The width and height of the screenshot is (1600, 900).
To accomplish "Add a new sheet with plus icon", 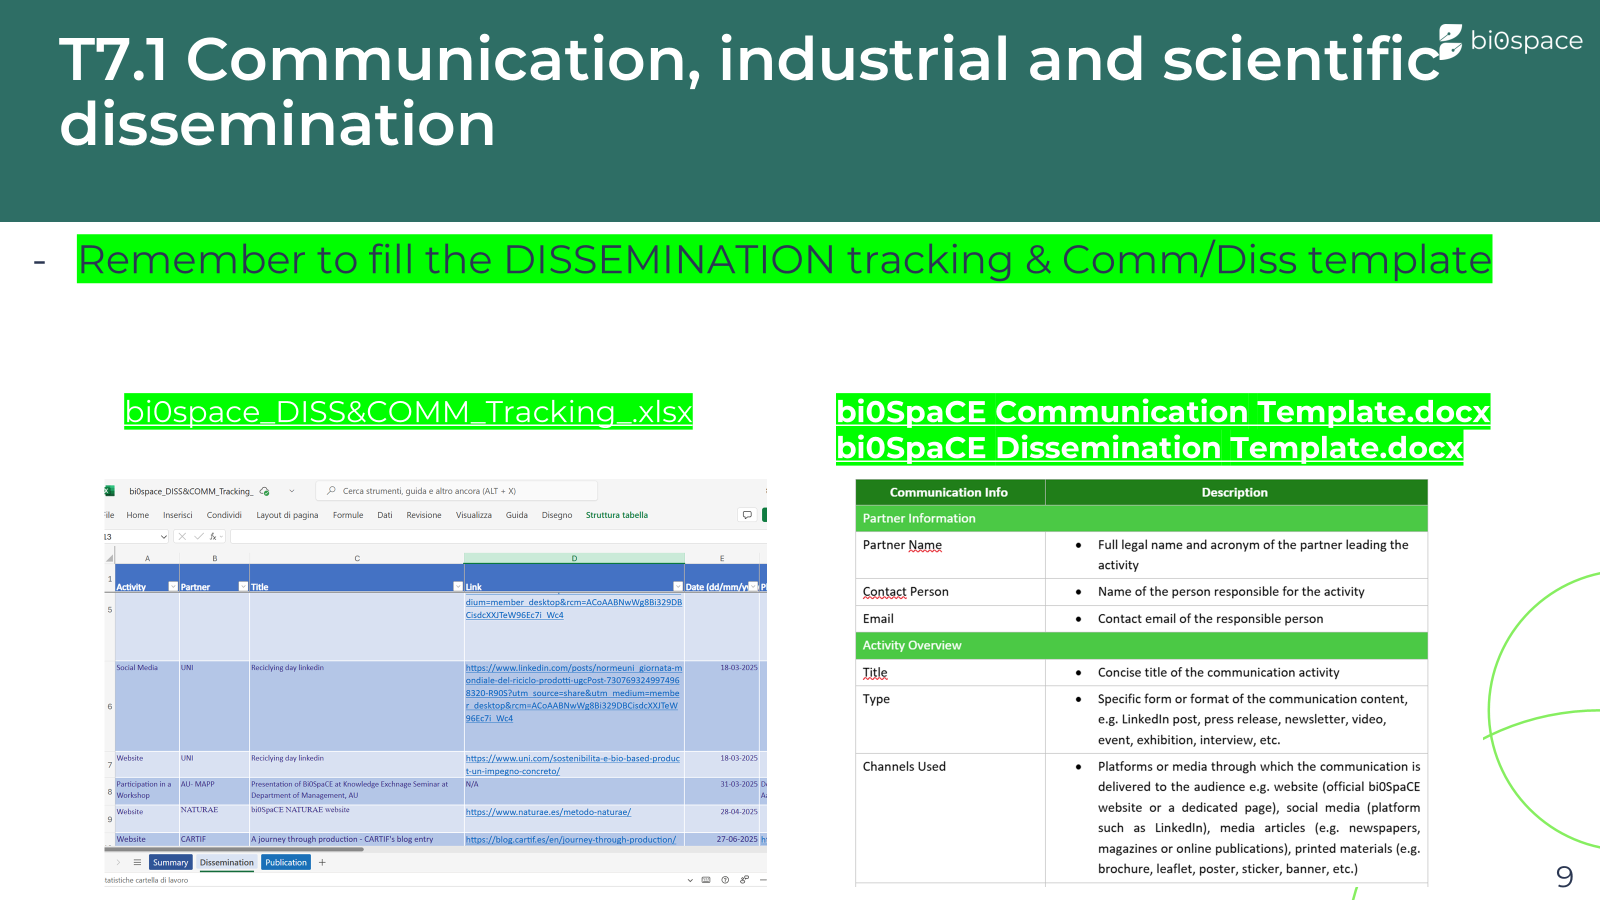I will [322, 862].
